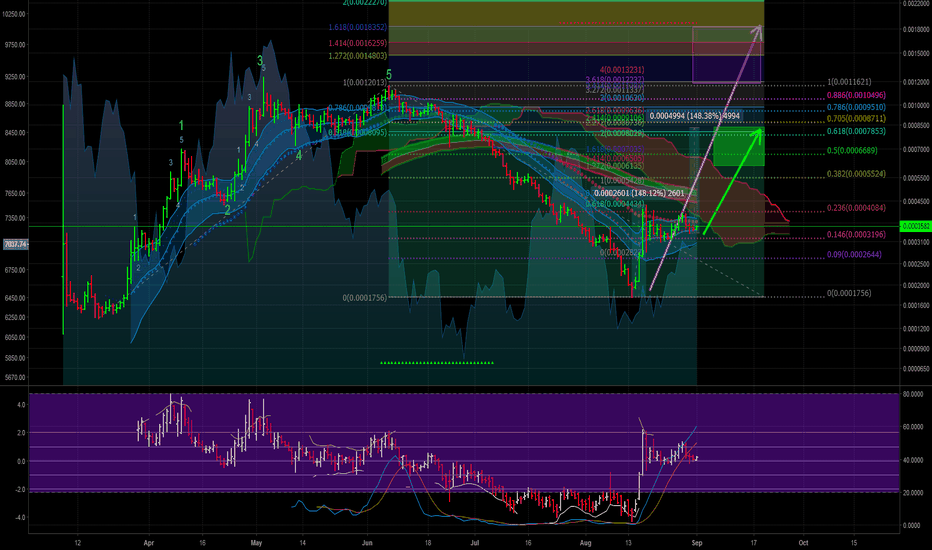
Task: Click the 0.0002000 value on right price axis
Action: pos(917,286)
